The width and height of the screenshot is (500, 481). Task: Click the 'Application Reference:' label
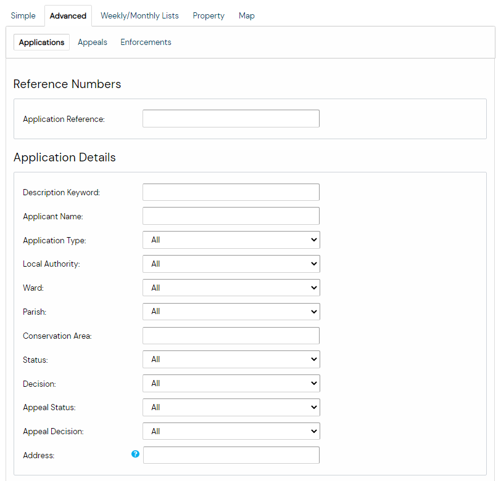pos(64,119)
